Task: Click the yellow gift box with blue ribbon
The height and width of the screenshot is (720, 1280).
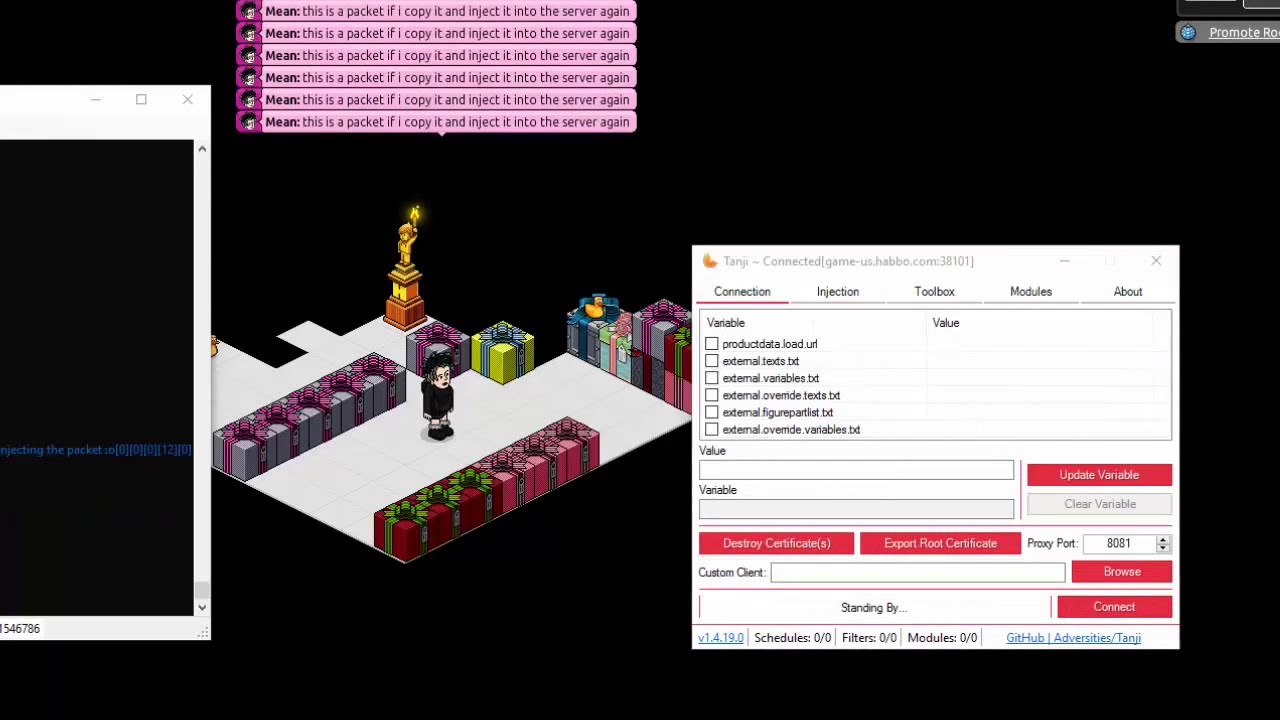Action: (x=503, y=352)
